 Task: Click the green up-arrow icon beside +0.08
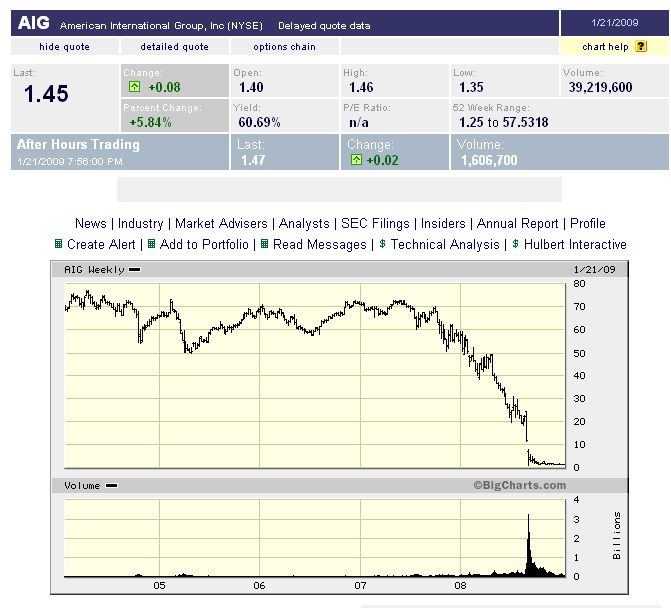(134, 87)
